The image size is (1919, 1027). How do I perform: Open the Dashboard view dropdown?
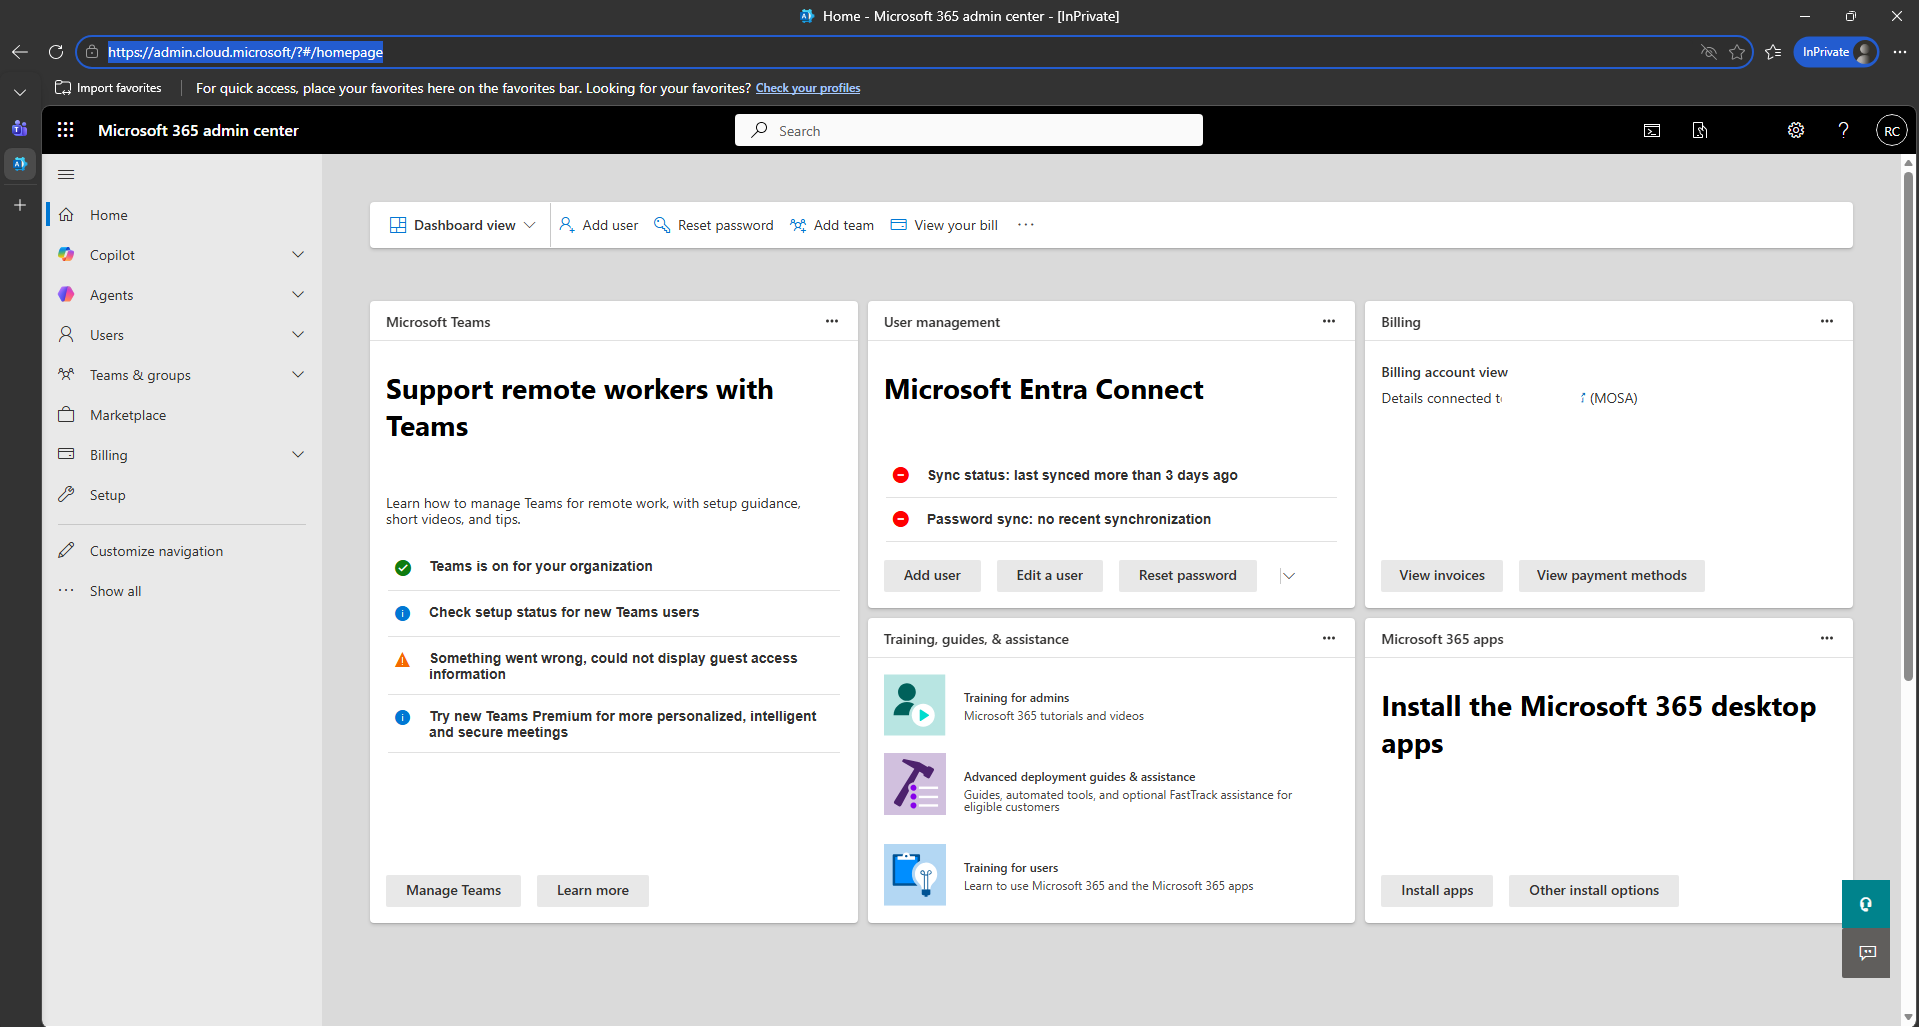coord(462,225)
